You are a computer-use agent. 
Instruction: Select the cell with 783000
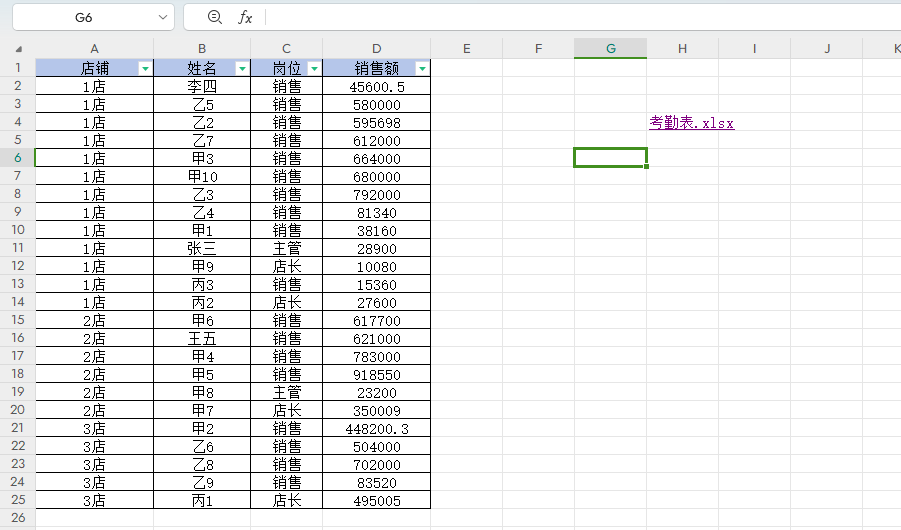click(376, 356)
